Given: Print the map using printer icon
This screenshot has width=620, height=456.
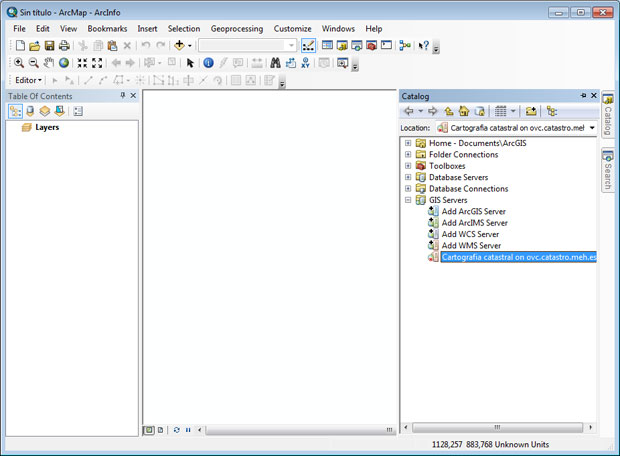Looking at the screenshot, I should pos(64,45).
